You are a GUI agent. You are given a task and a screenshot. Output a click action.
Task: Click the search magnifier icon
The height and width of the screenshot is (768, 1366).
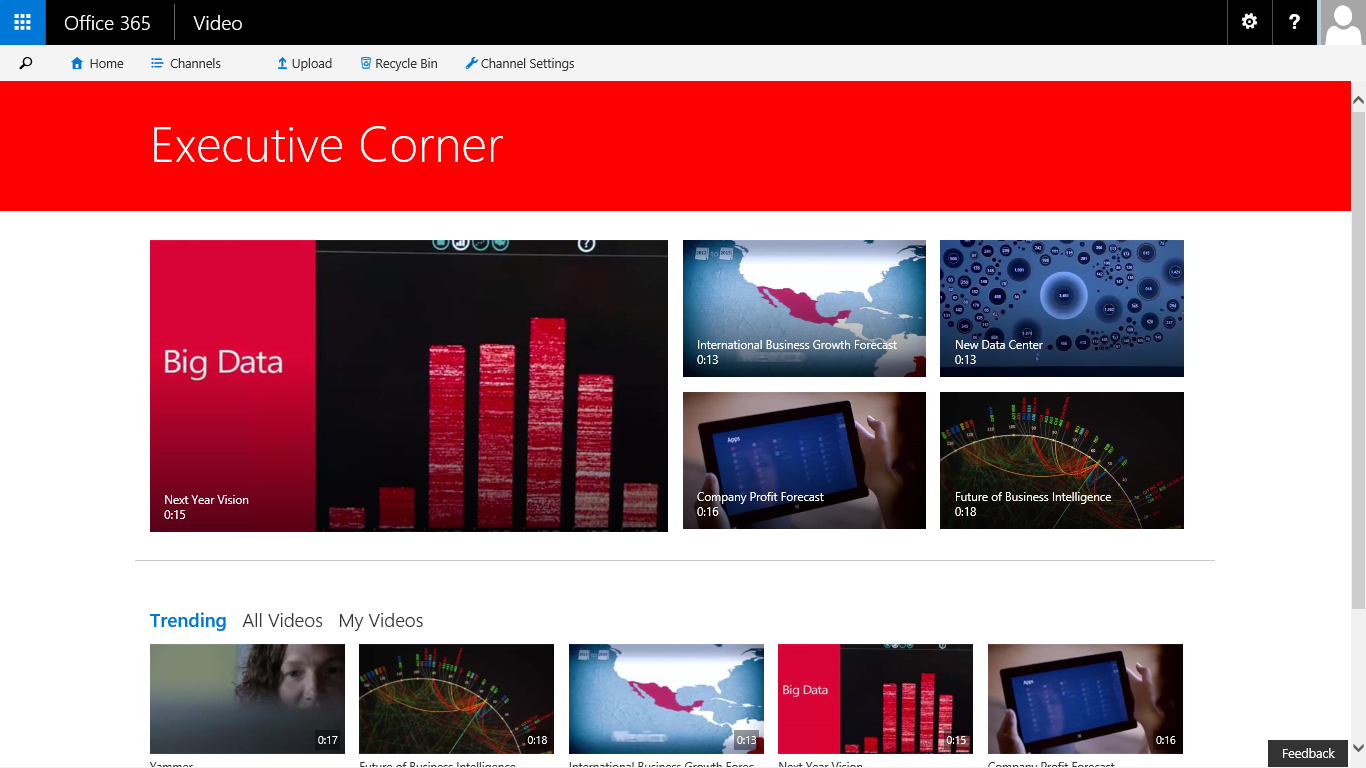tap(26, 63)
